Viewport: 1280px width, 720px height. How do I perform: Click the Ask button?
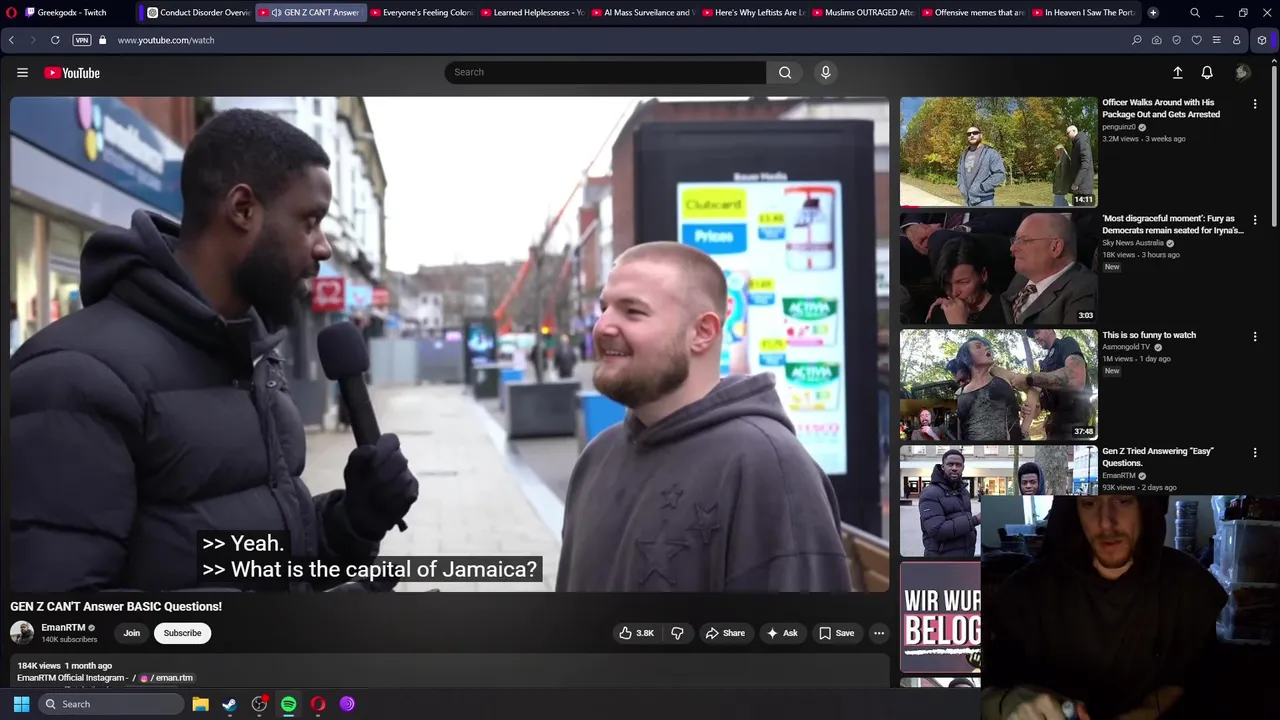pyautogui.click(x=782, y=633)
